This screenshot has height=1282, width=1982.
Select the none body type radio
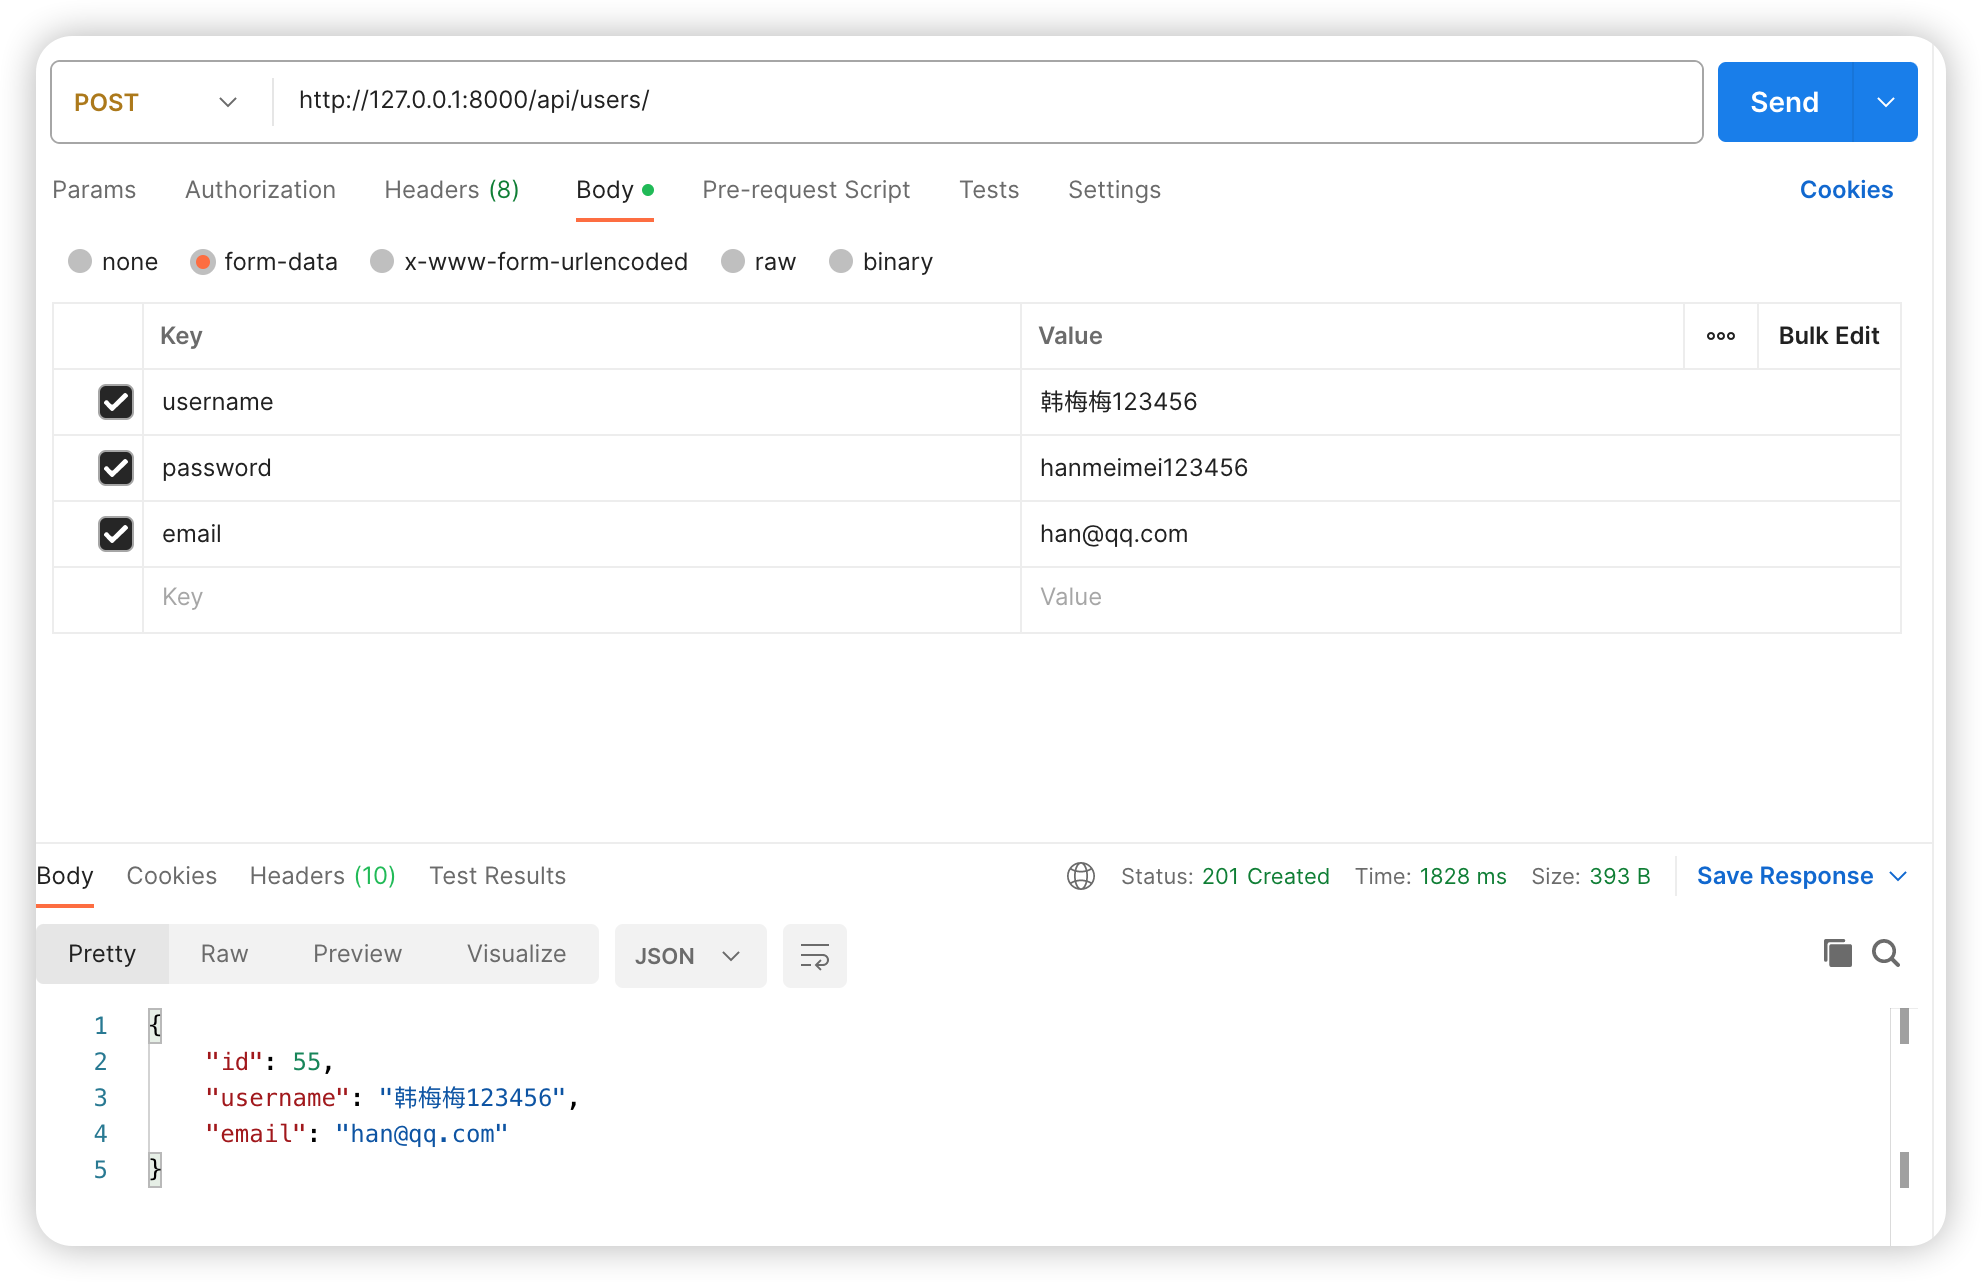(80, 261)
